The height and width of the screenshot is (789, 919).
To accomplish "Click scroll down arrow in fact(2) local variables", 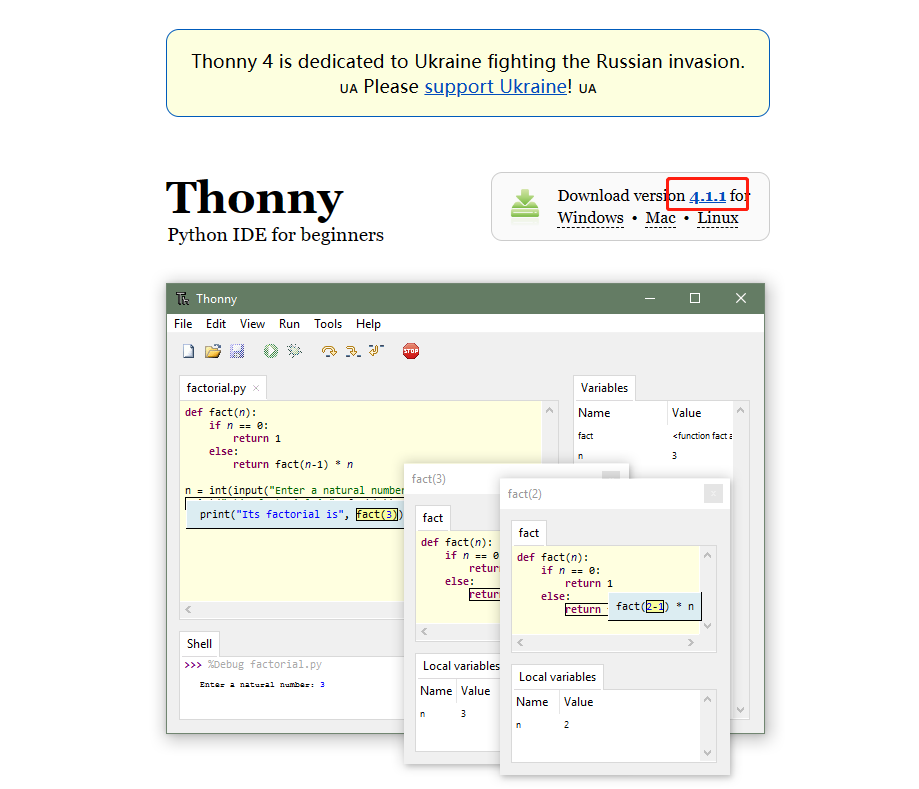I will coord(707,753).
